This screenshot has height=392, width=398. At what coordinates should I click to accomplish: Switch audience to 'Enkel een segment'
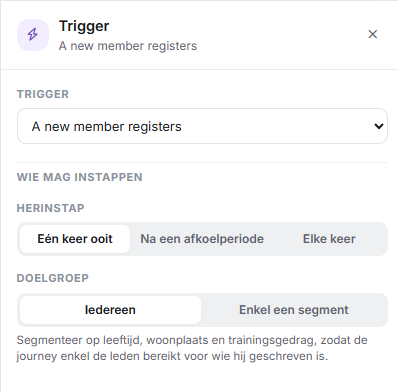coord(294,310)
